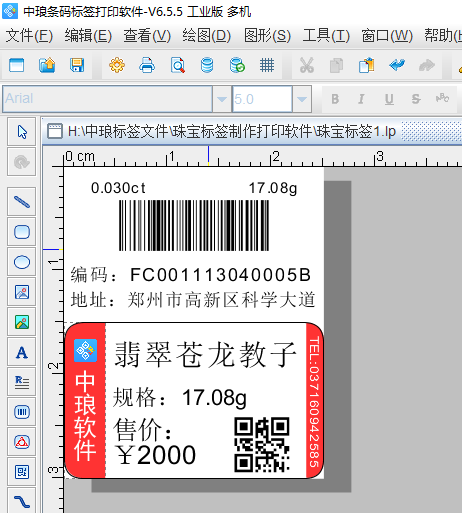Viewport: 462px width, 513px height.
Task: Select the QR code tool
Action: click(x=22, y=472)
